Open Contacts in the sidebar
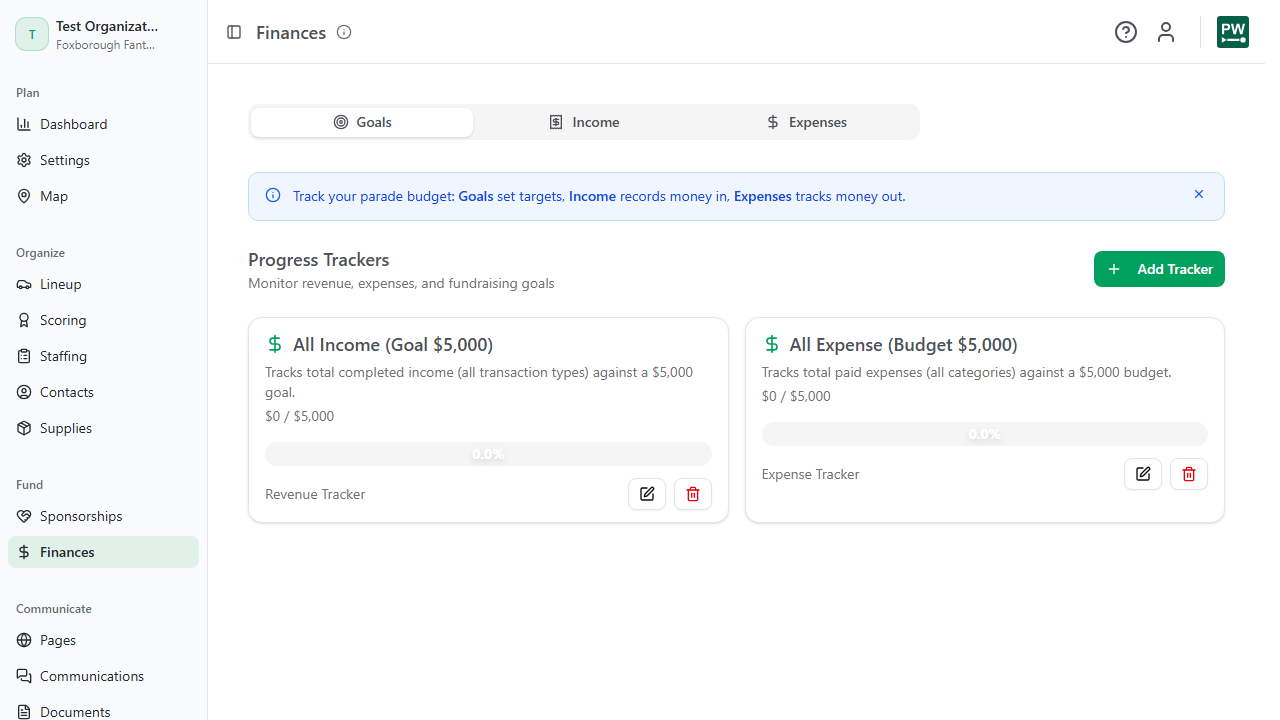 (x=103, y=392)
